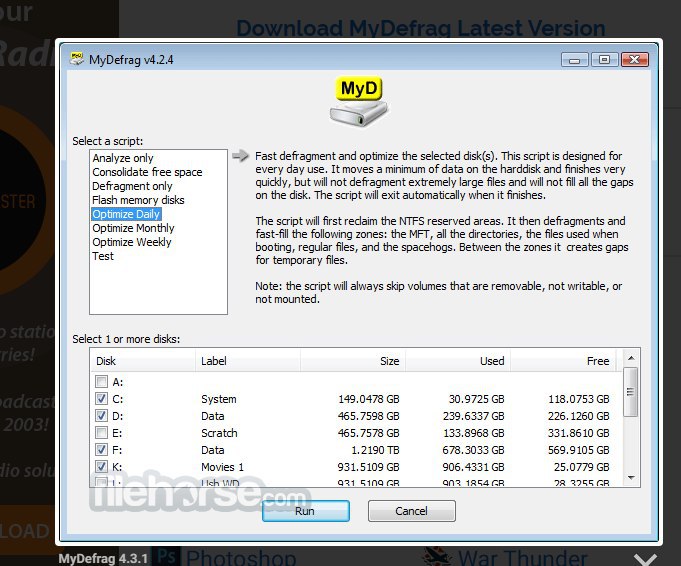Viewport: 681px width, 566px height.
Task: Click the Label column header
Action: tap(248, 361)
